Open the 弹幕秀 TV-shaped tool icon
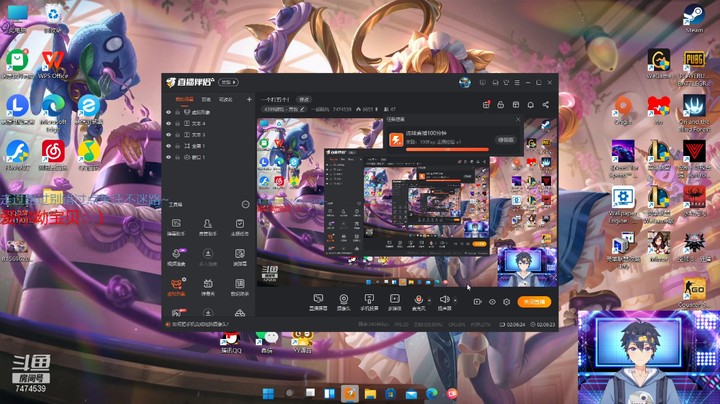Image resolution: width=720 pixels, height=404 pixels. pos(208,287)
